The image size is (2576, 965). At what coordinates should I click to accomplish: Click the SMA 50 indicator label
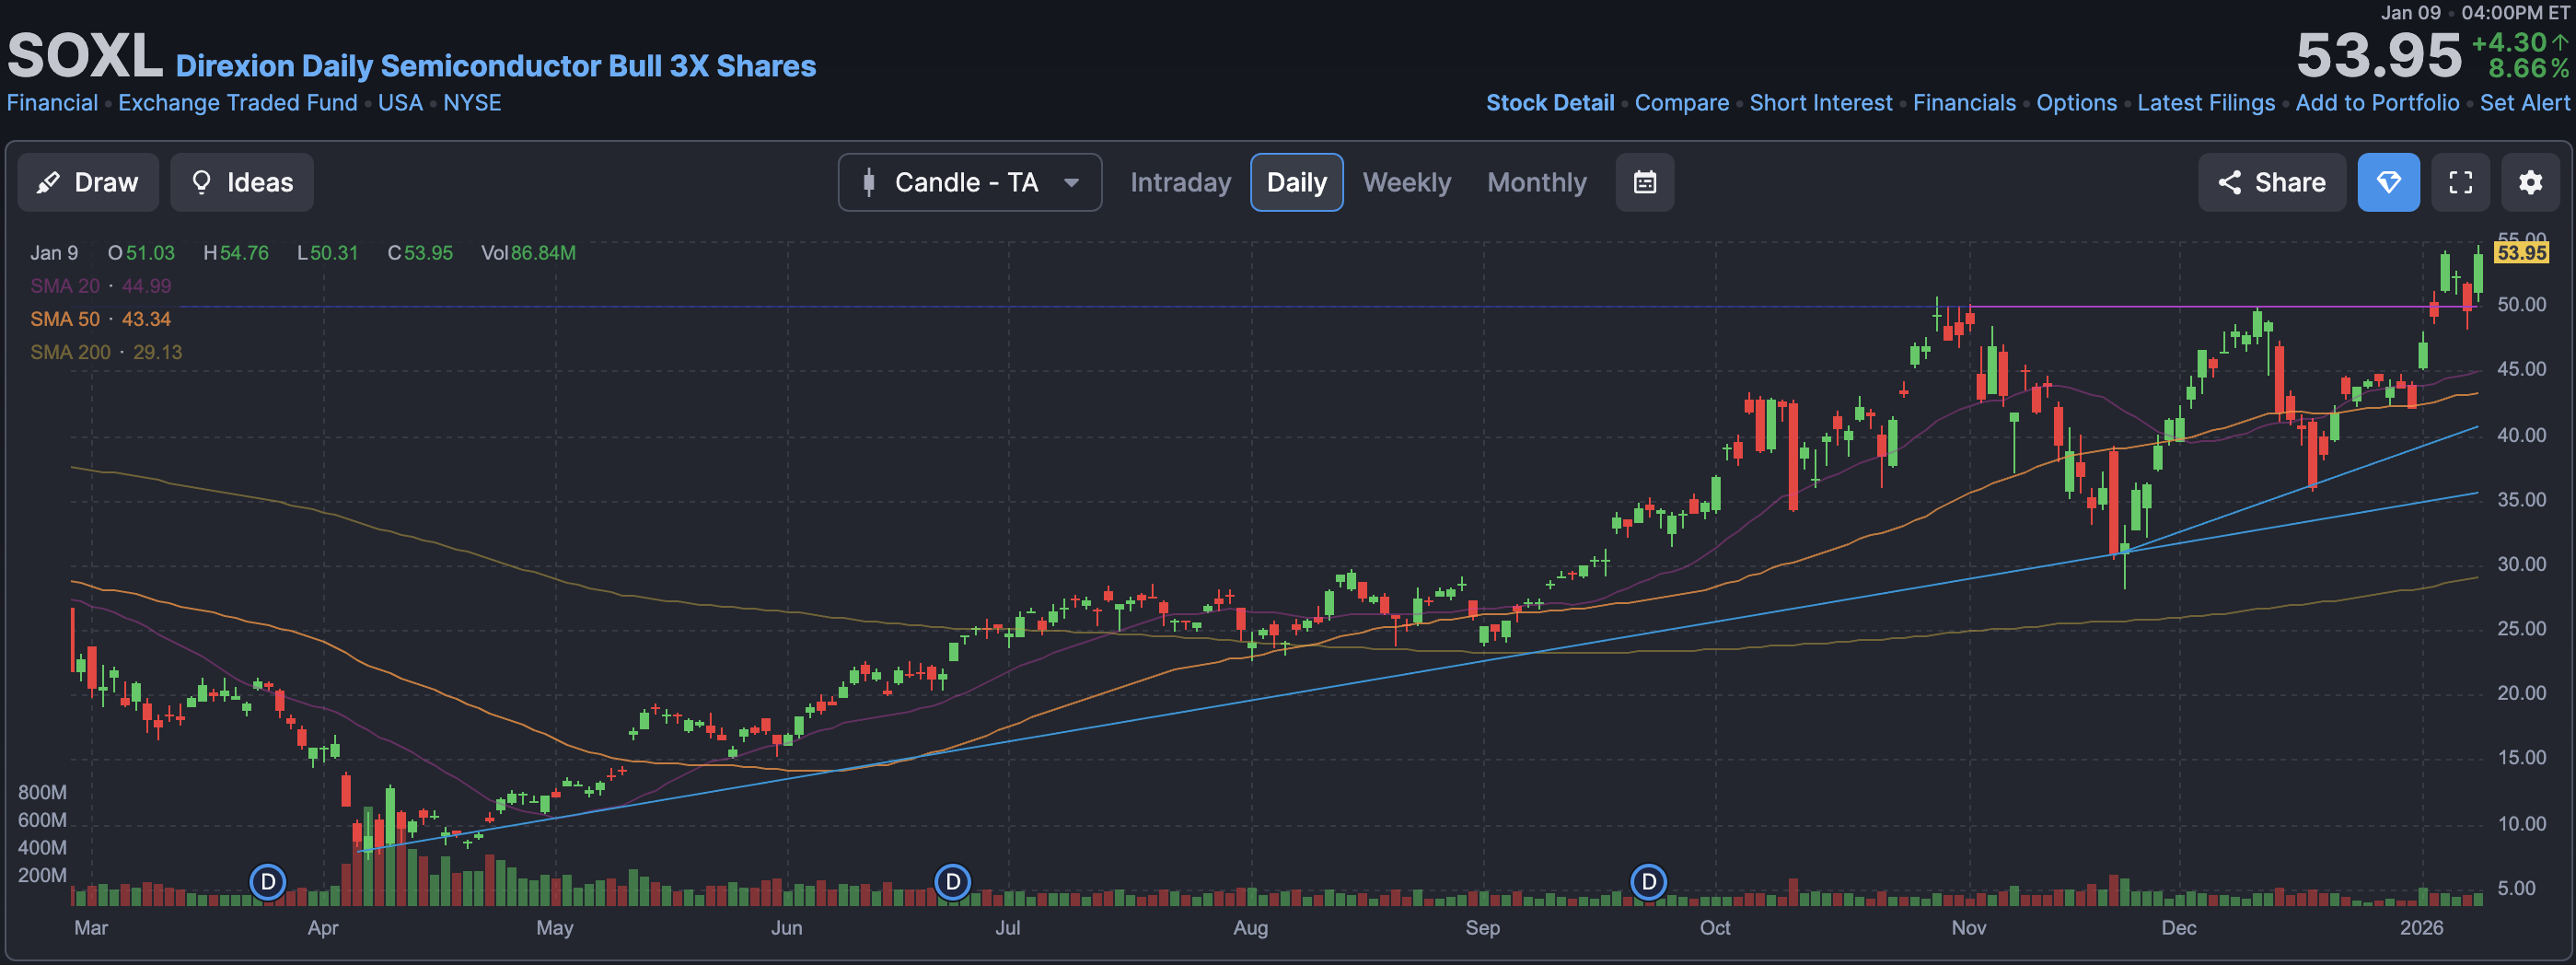pos(65,319)
